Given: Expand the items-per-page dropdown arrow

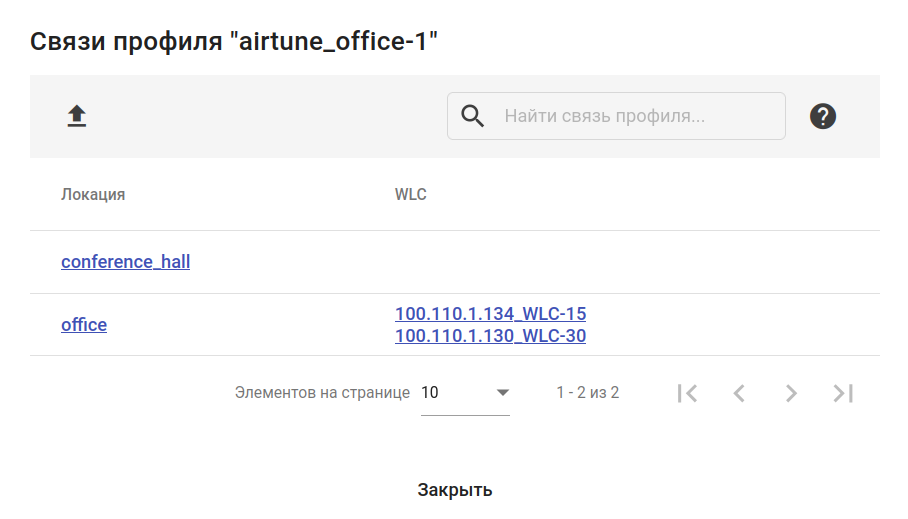Looking at the screenshot, I should pos(503,393).
